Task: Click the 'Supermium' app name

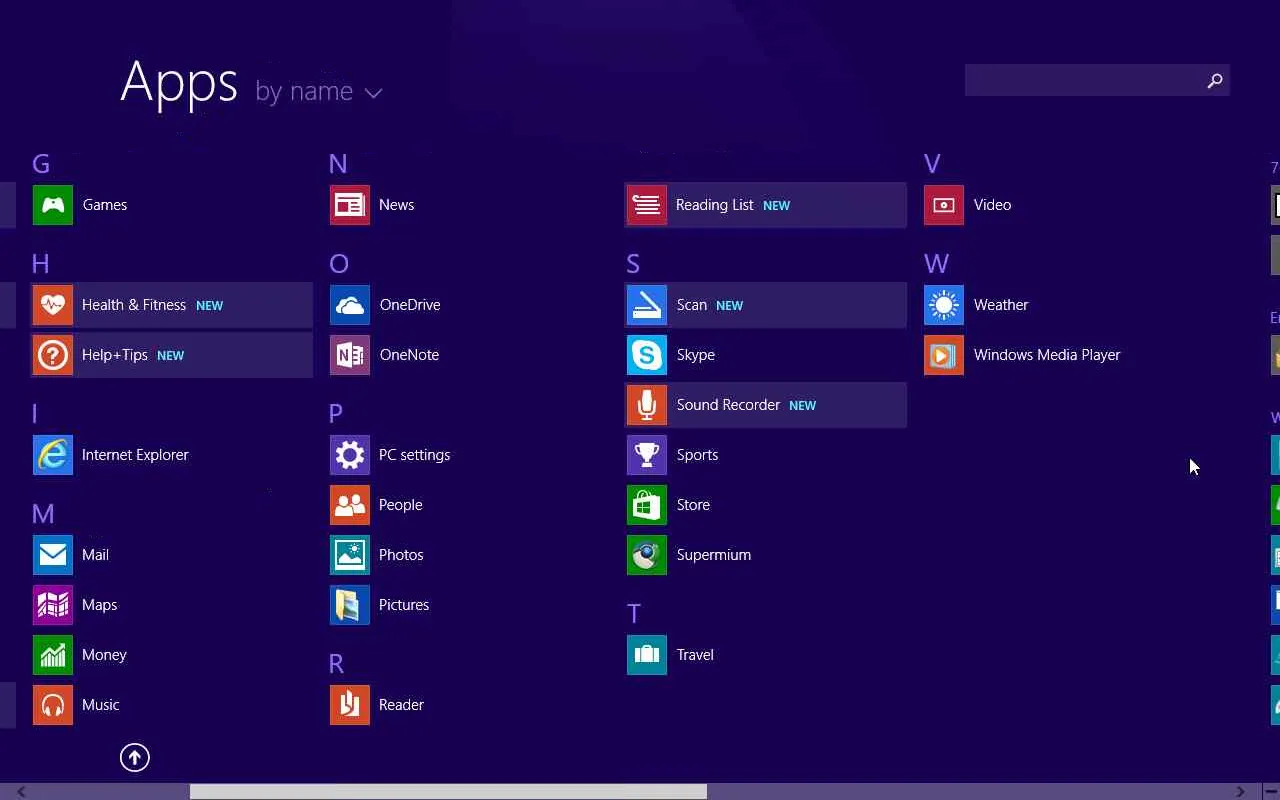Action: [x=714, y=555]
